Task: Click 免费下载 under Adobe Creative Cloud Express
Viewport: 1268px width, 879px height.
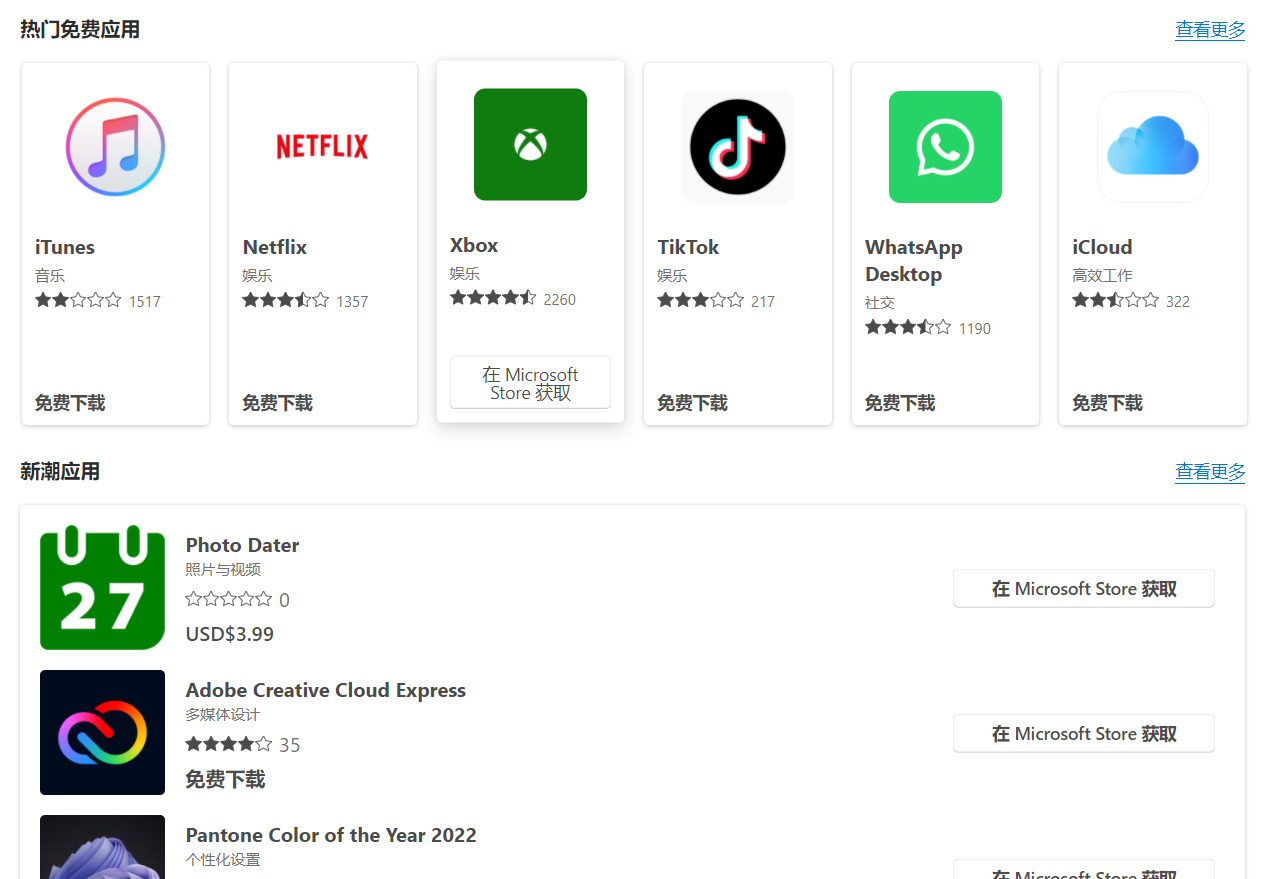Action: [225, 780]
